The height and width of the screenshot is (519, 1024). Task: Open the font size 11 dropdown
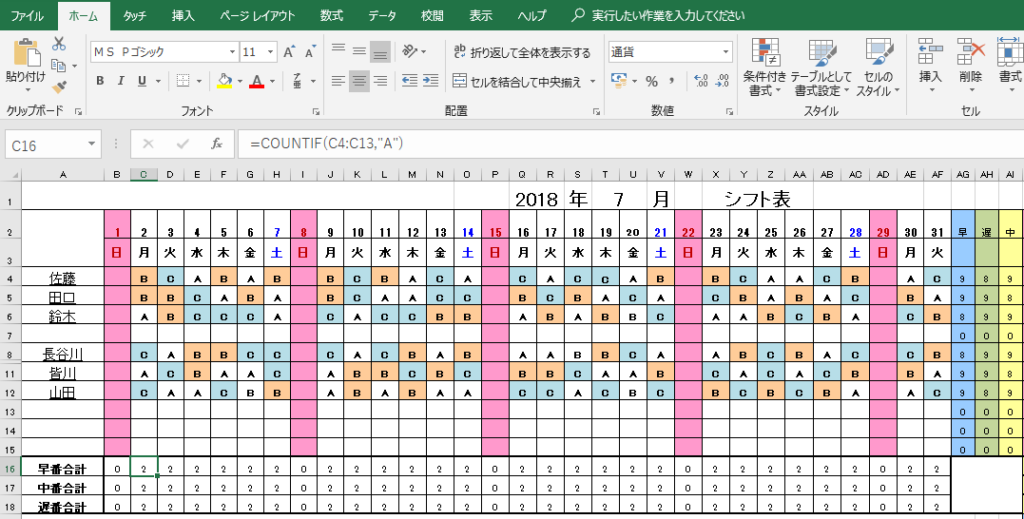271,52
